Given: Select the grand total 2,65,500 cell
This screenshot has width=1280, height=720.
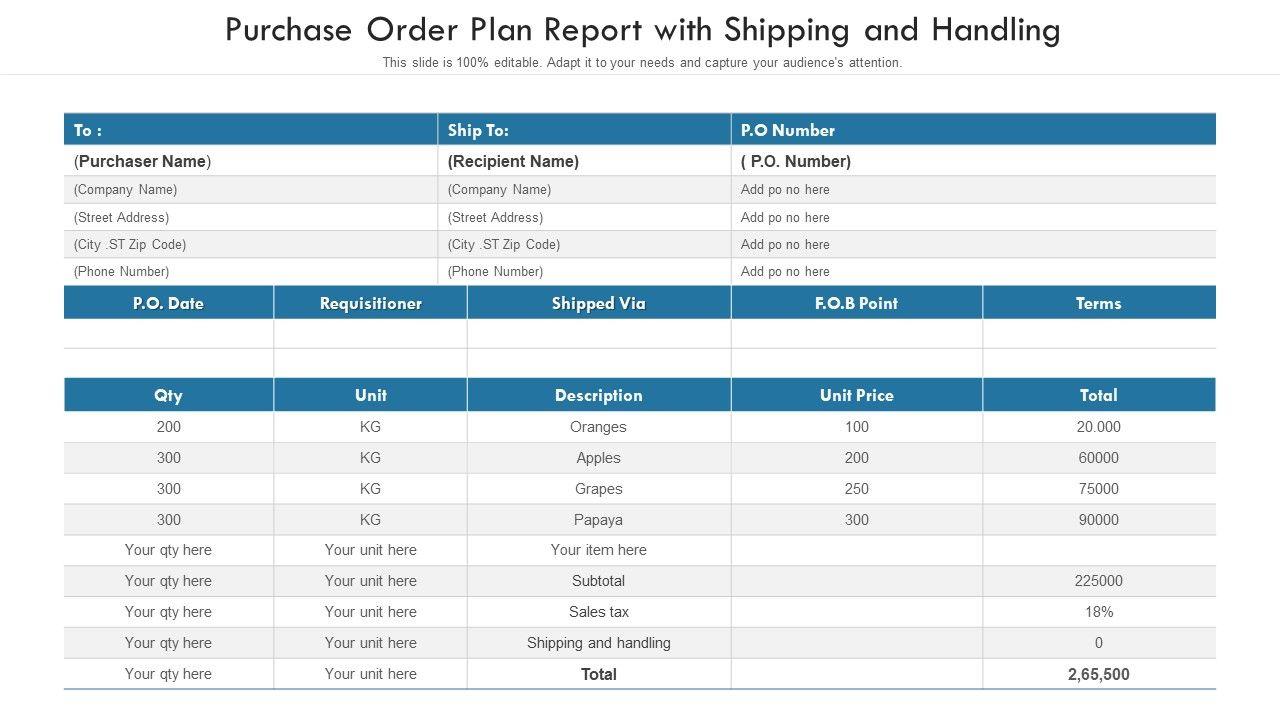Looking at the screenshot, I should pyautogui.click(x=1098, y=674).
